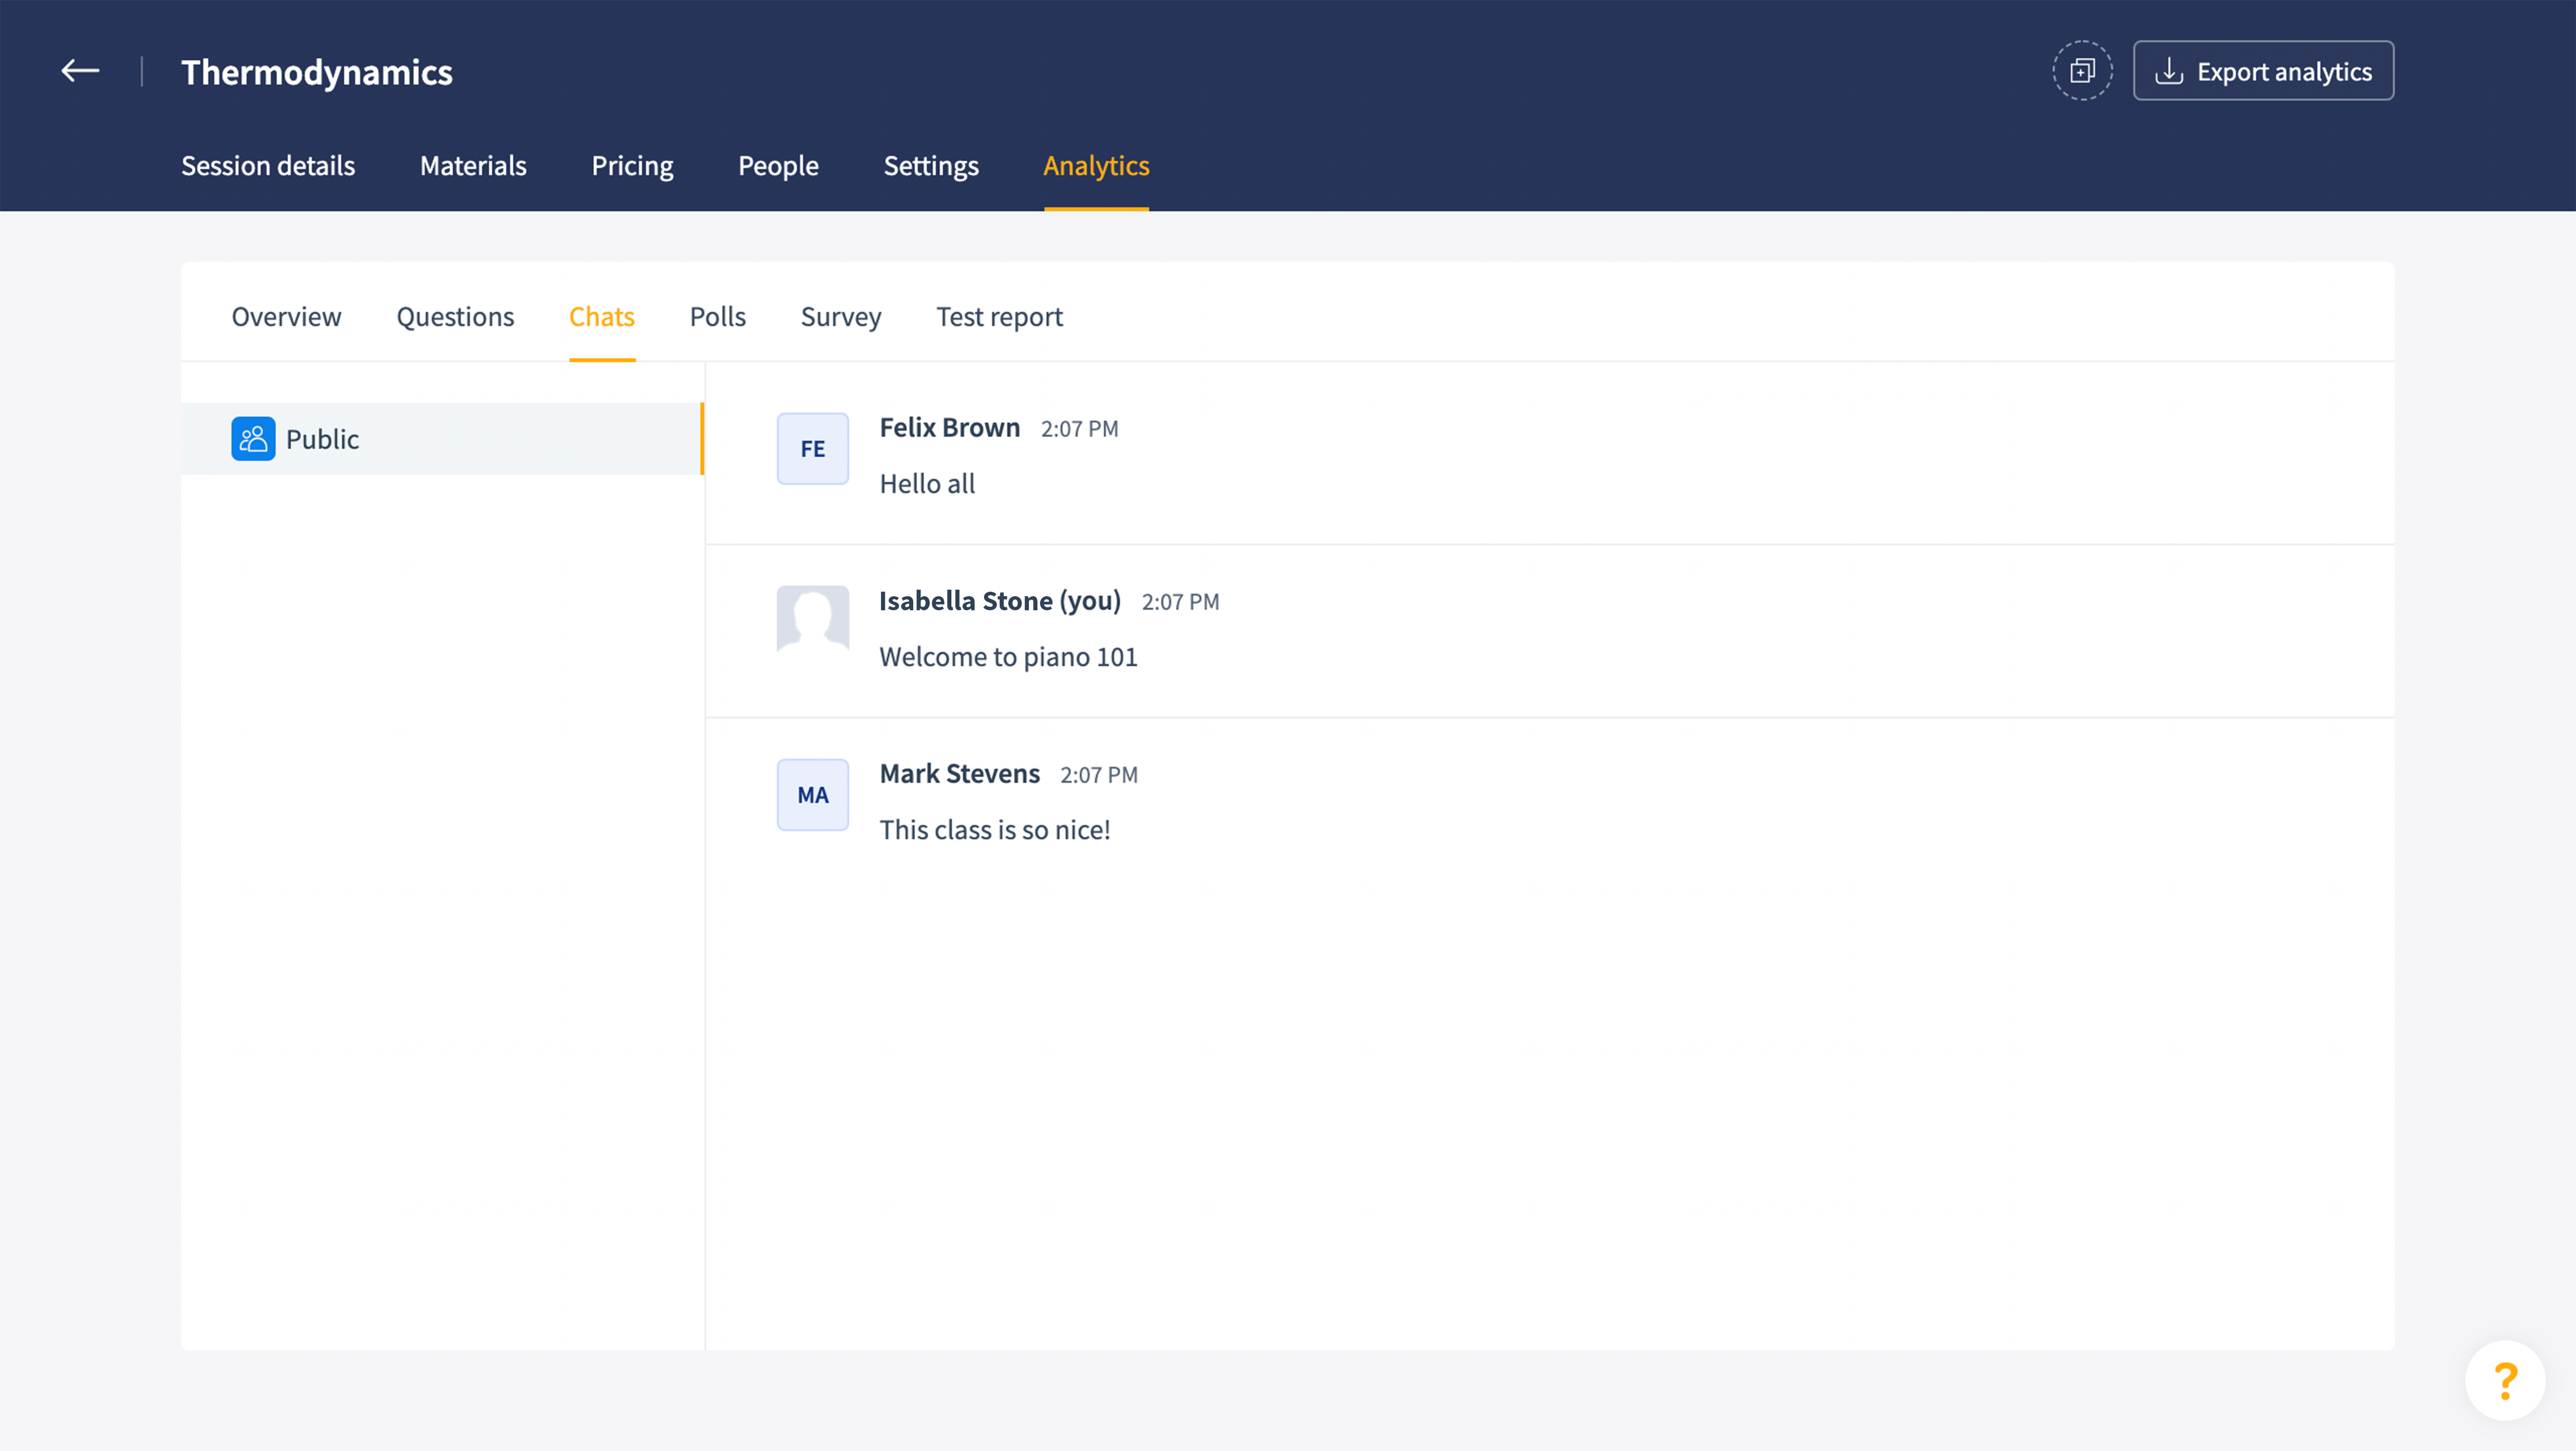Click the back arrow icon
Image resolution: width=2576 pixels, height=1451 pixels.
click(80, 71)
